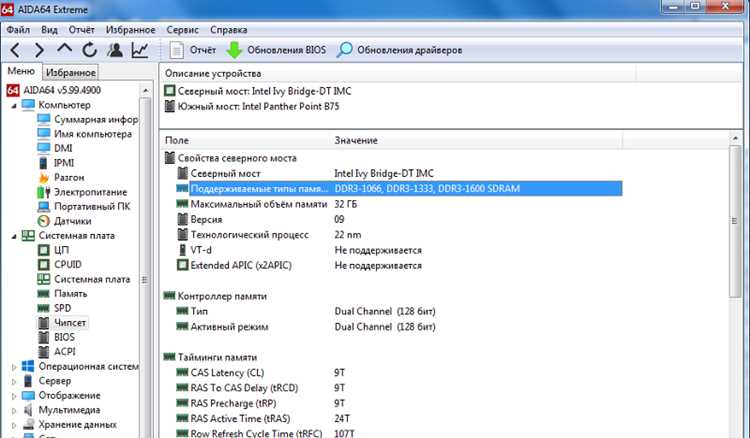Collapse the Компьютер tree node
The width and height of the screenshot is (750, 438).
click(14, 105)
